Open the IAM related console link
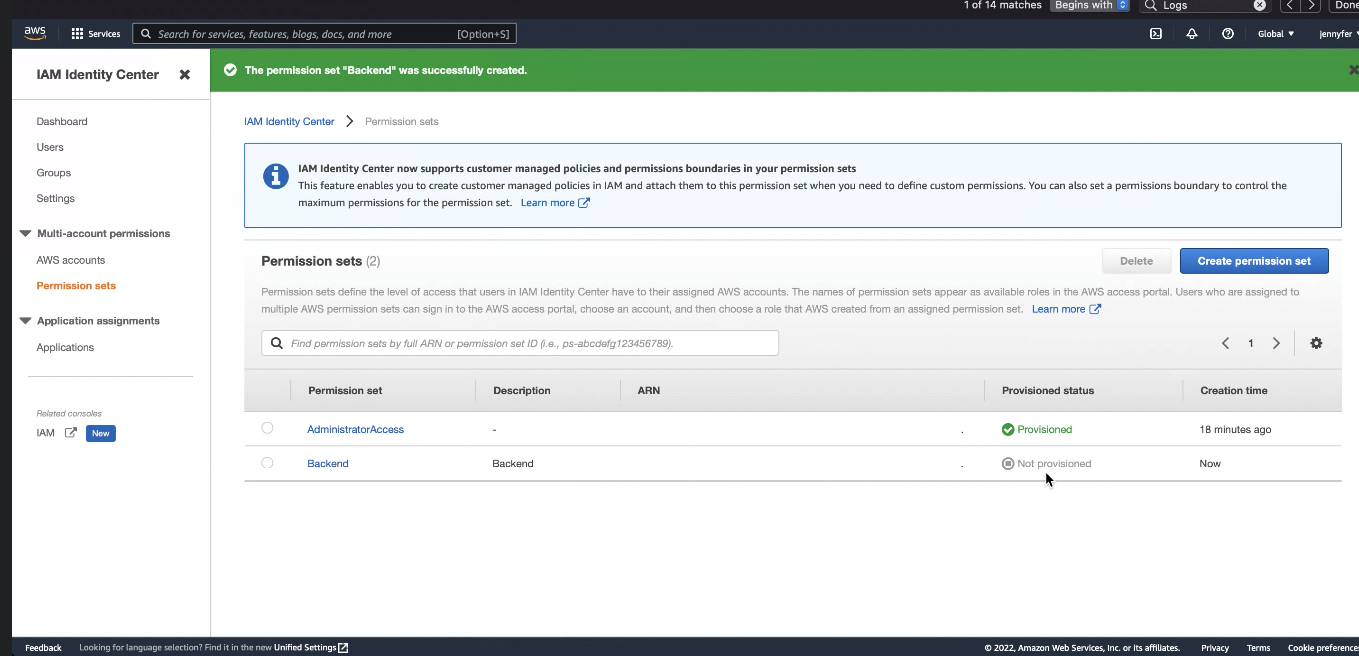The height and width of the screenshot is (656, 1359). [x=46, y=433]
